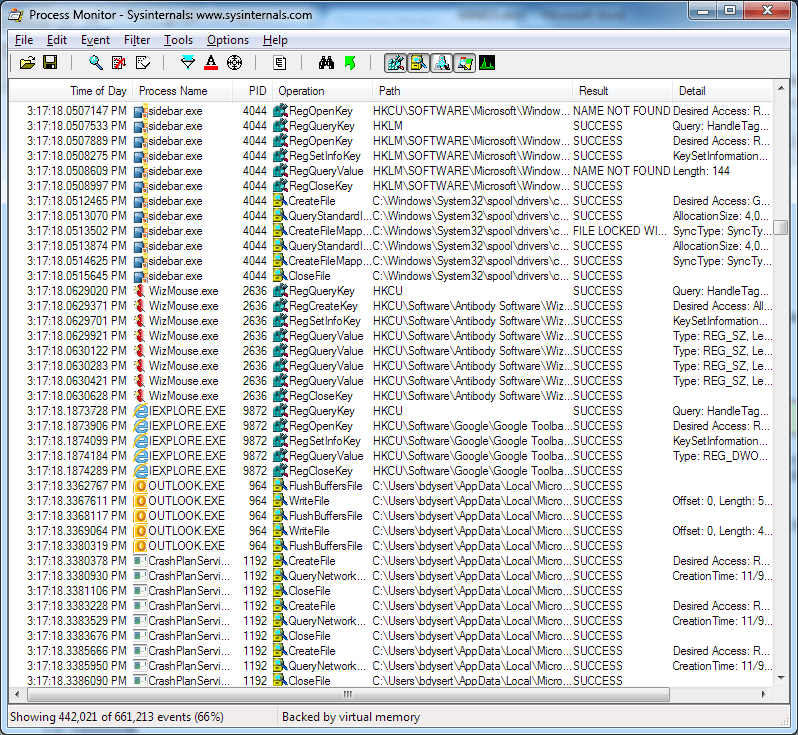Save the log using the floppy disk icon
This screenshot has height=735, width=798.
point(50,63)
